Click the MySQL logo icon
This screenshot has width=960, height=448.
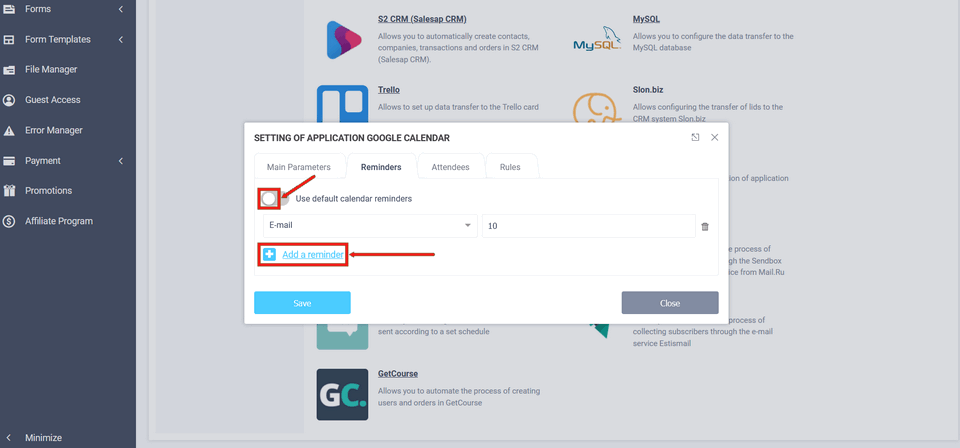tap(598, 40)
